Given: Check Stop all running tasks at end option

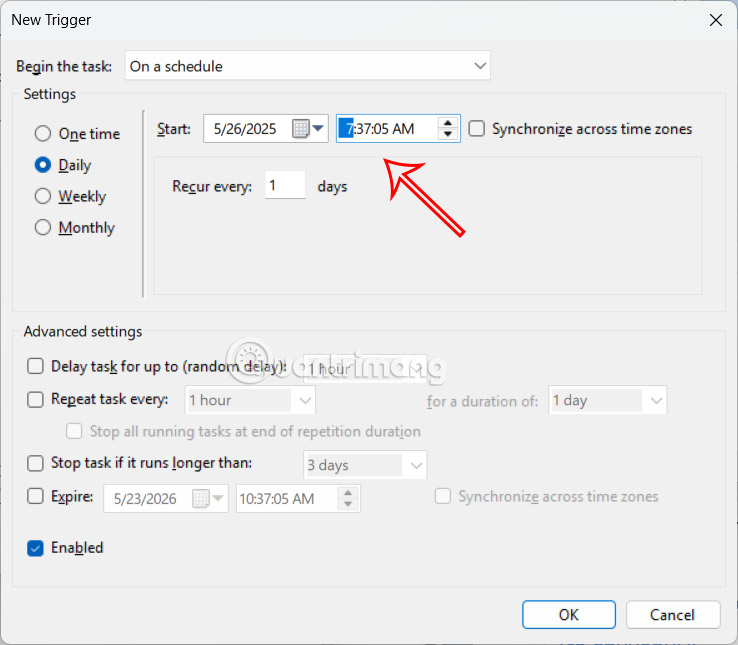Looking at the screenshot, I should click(74, 431).
